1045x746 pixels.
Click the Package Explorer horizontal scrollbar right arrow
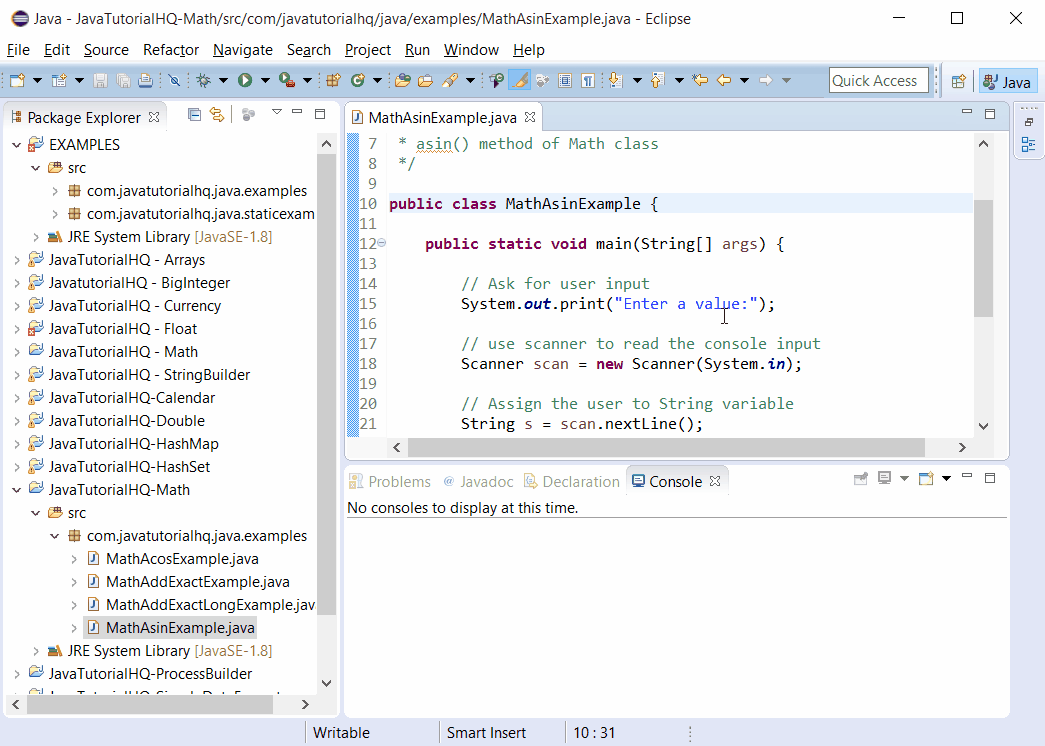coord(305,704)
